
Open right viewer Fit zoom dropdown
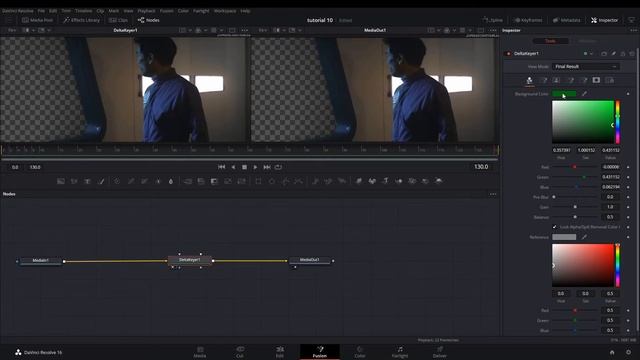click(263, 30)
